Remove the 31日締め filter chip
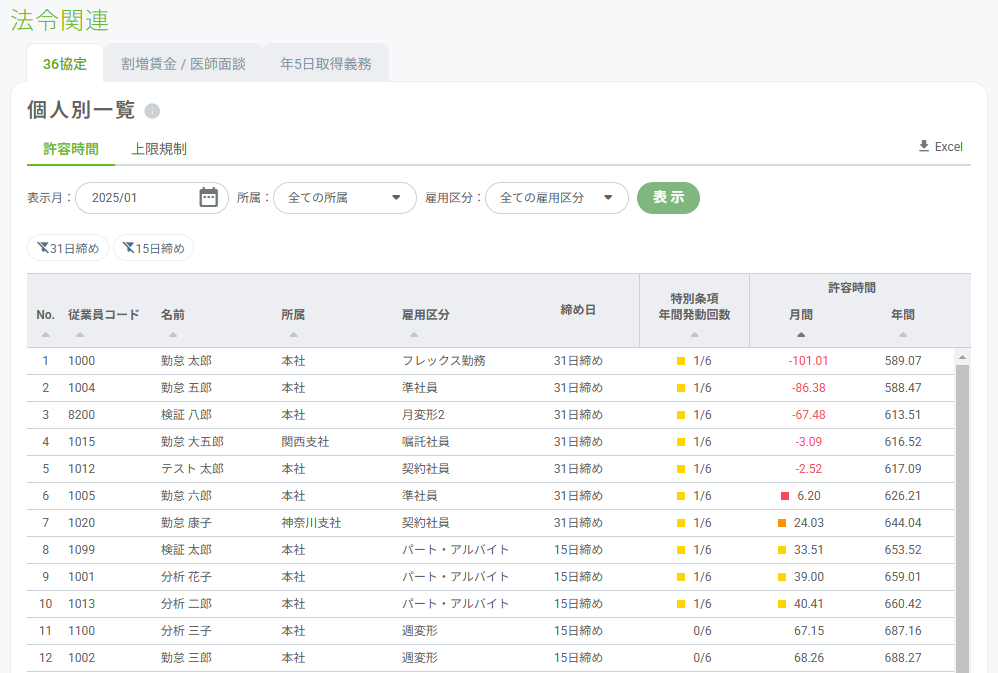The image size is (998, 673). tap(68, 248)
